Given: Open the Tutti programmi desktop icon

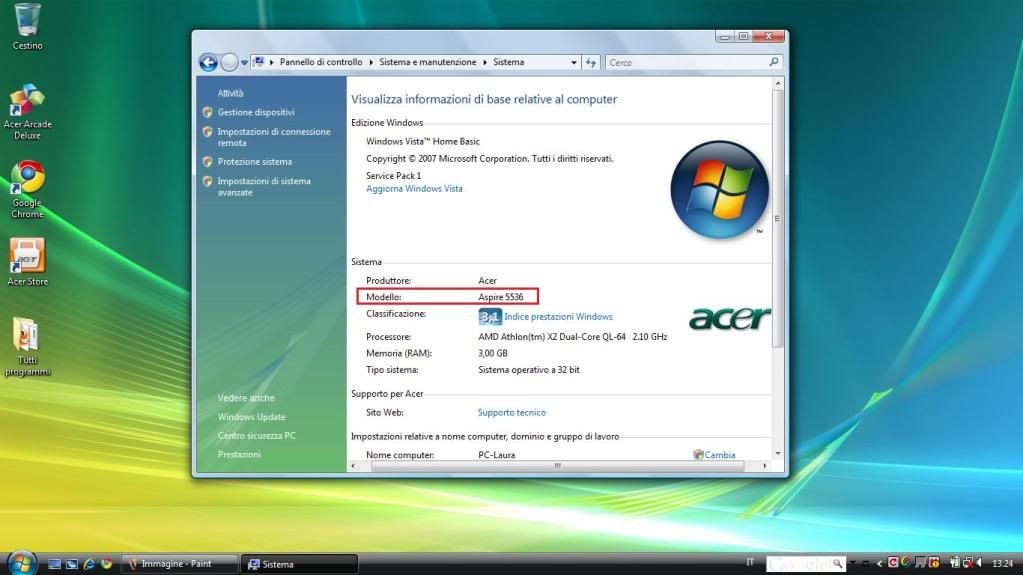Looking at the screenshot, I should [27, 346].
